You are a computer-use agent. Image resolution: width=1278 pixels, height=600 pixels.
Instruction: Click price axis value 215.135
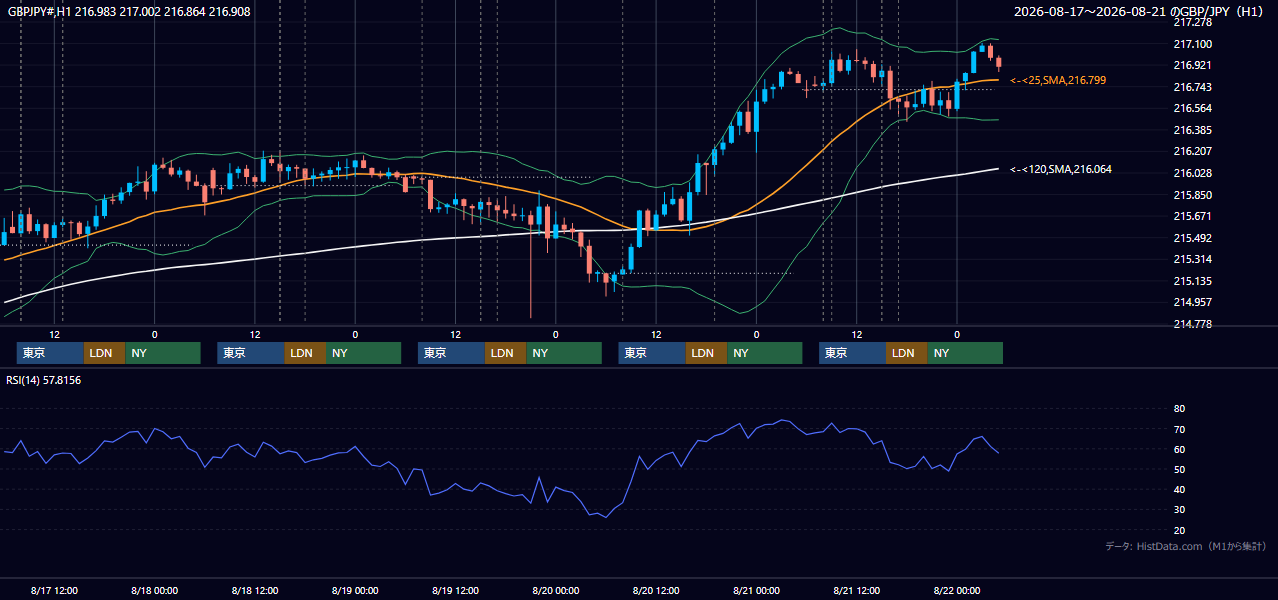coord(1192,281)
